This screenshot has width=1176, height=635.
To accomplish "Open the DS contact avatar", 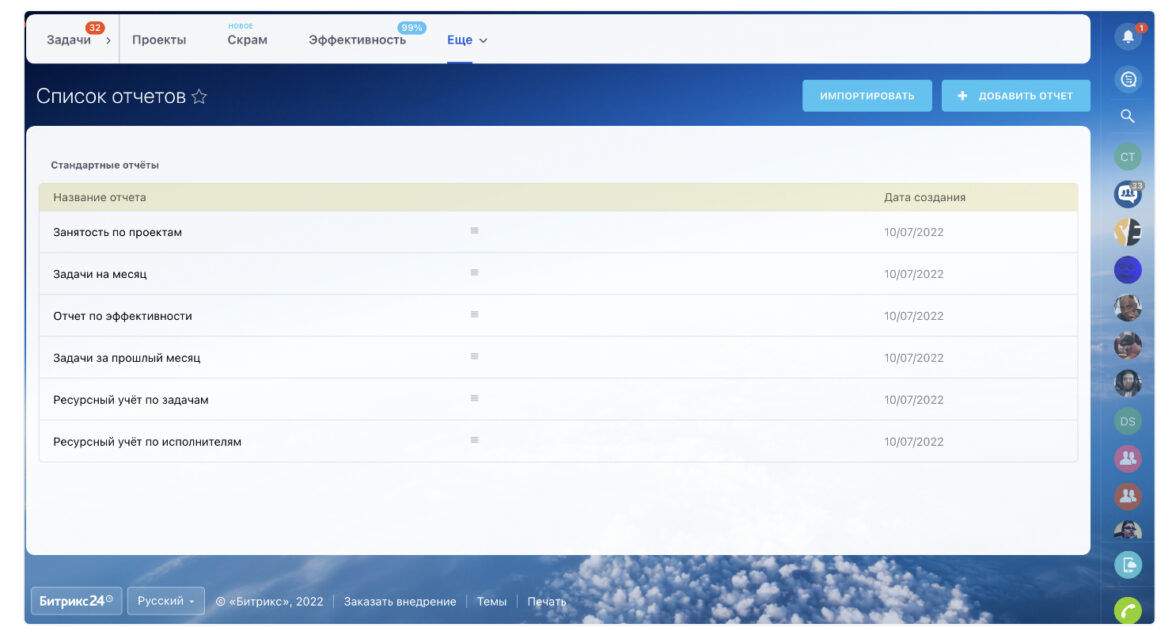I will tap(1127, 421).
